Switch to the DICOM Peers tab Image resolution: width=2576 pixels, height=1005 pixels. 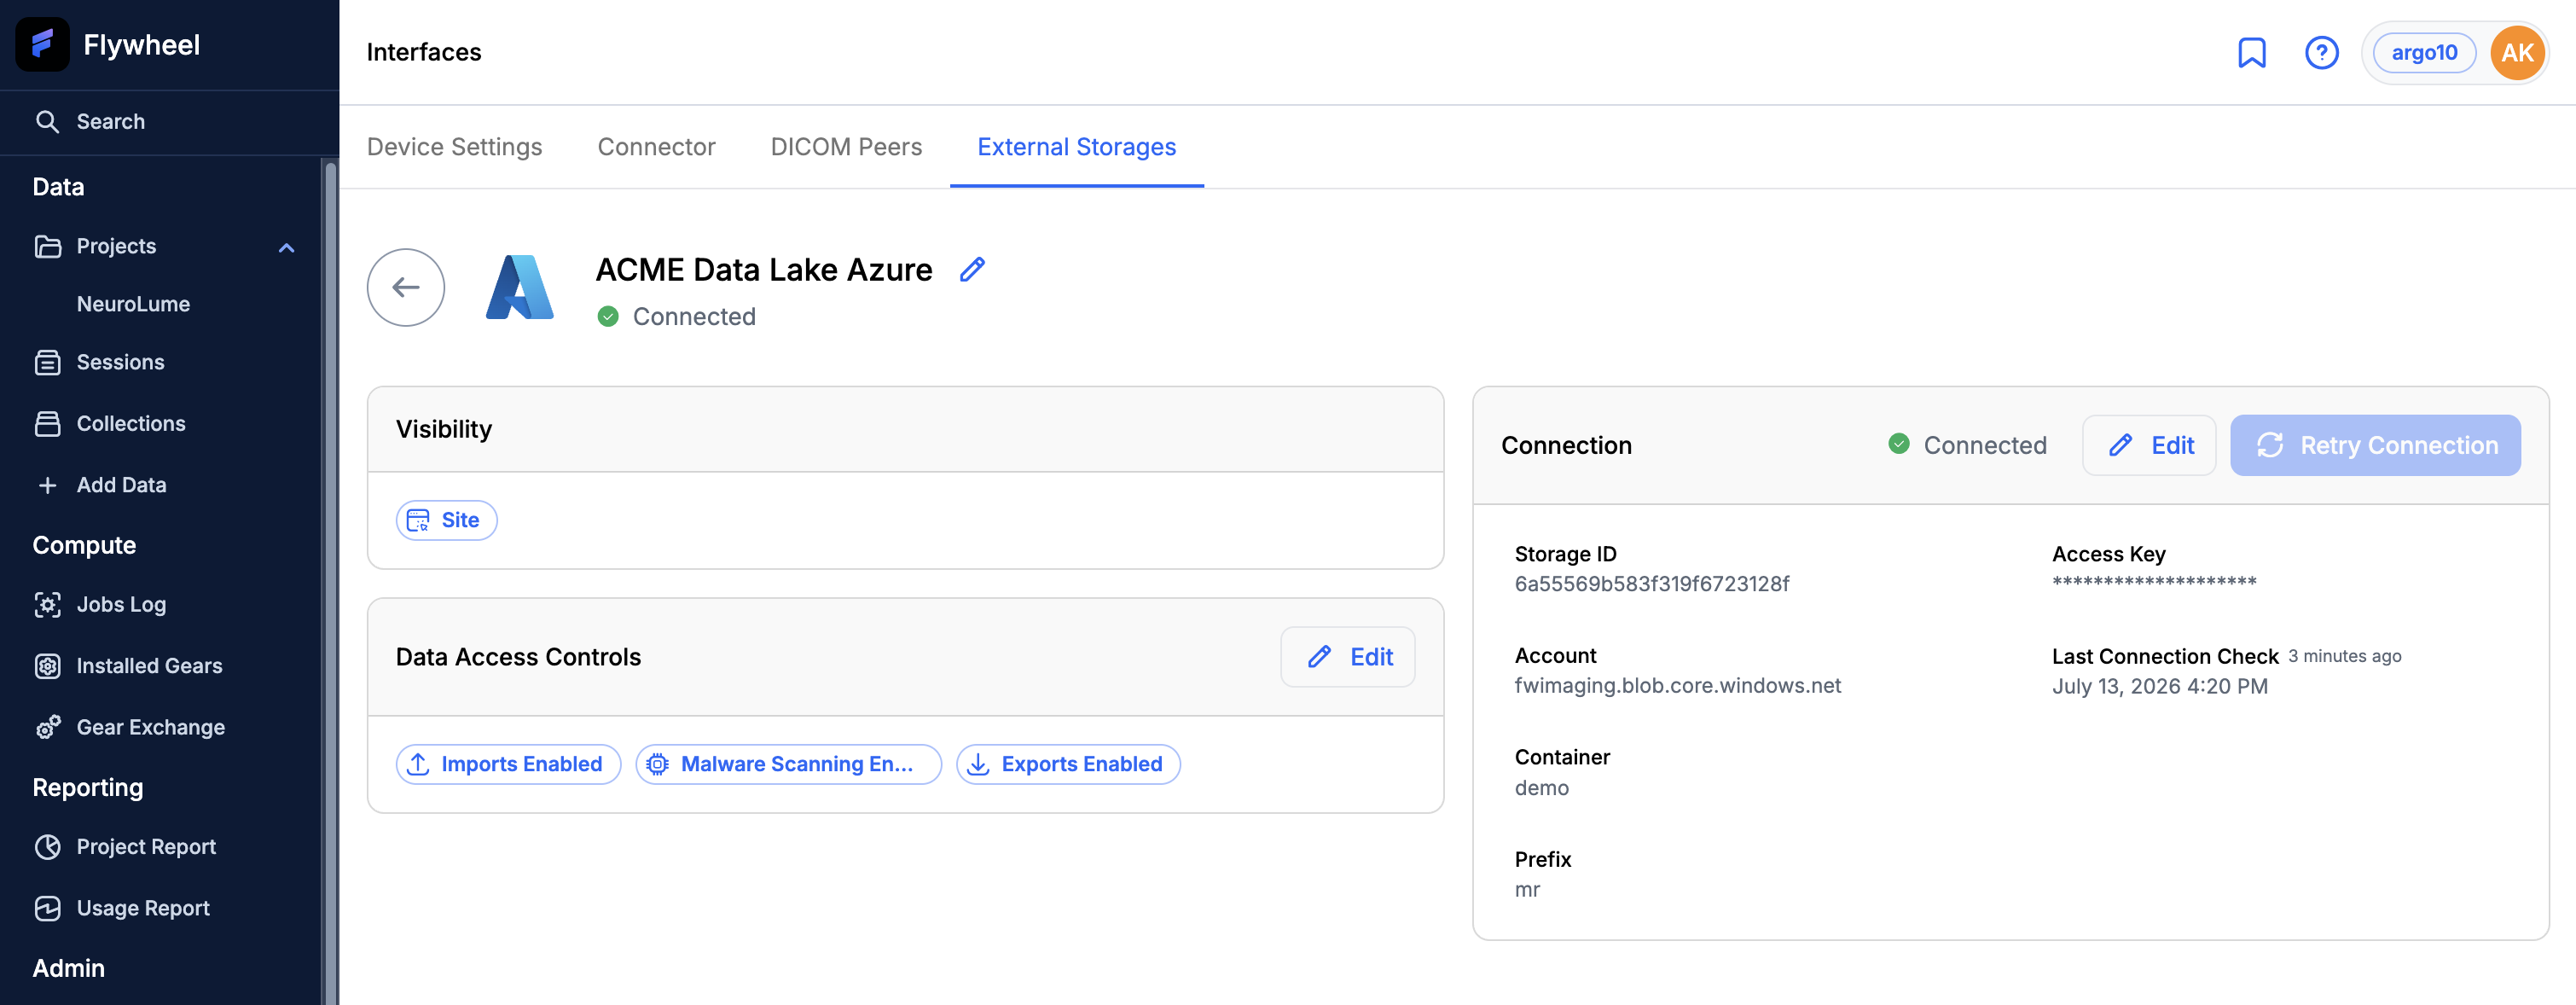(846, 147)
